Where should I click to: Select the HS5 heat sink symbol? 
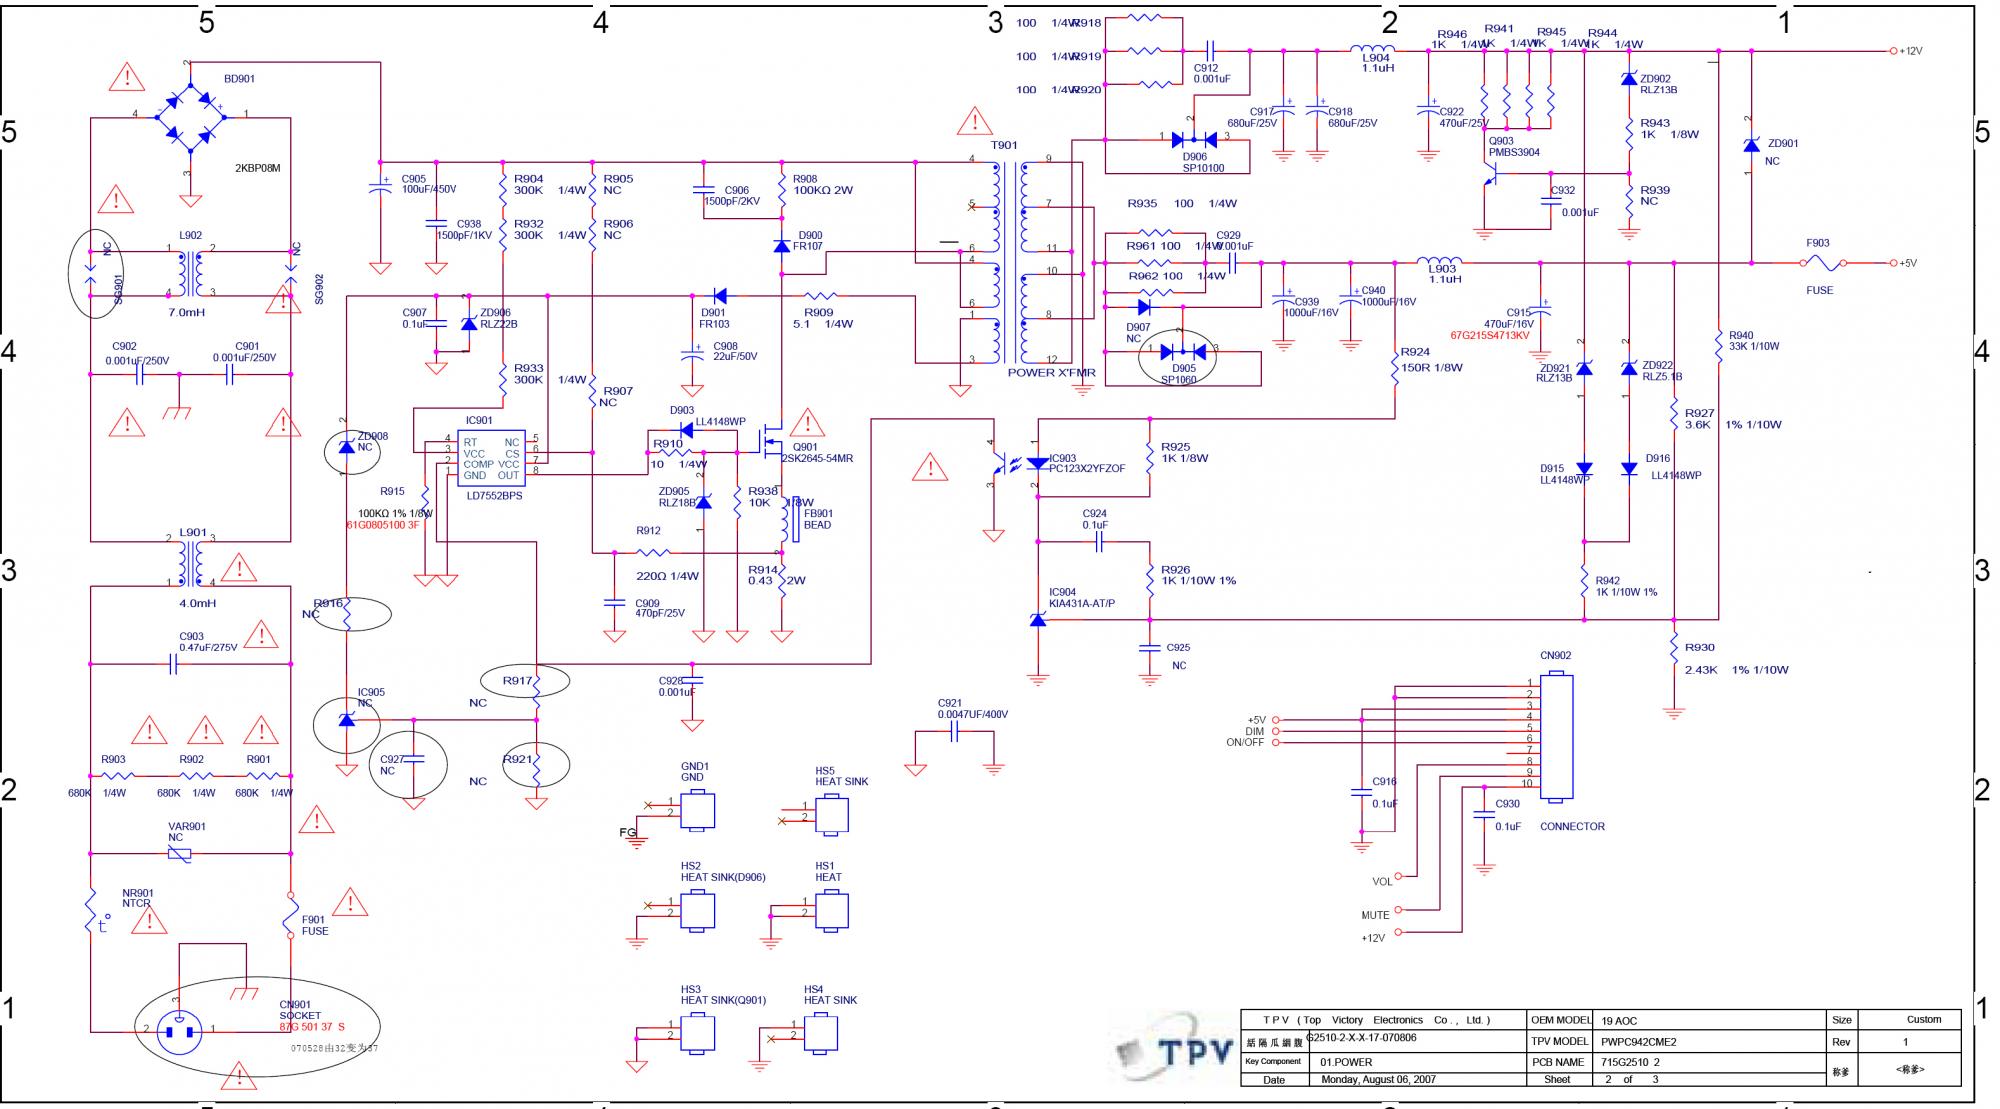pos(831,814)
